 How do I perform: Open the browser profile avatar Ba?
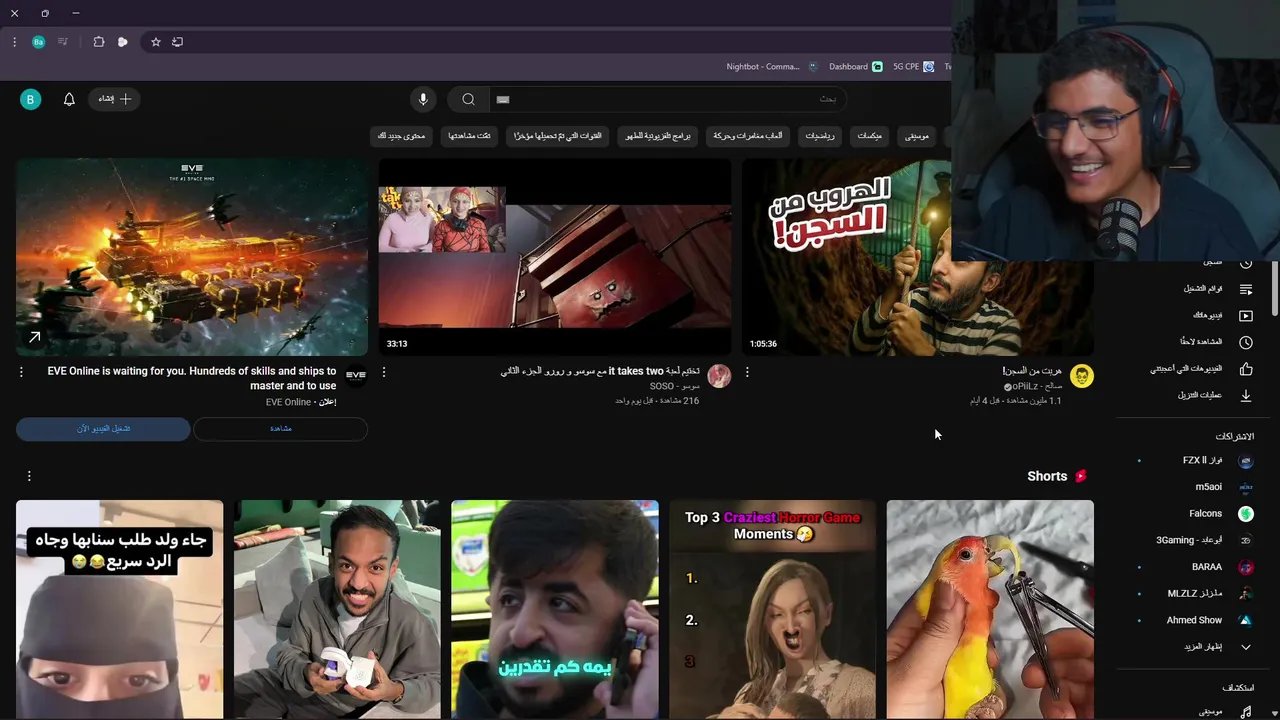point(38,42)
